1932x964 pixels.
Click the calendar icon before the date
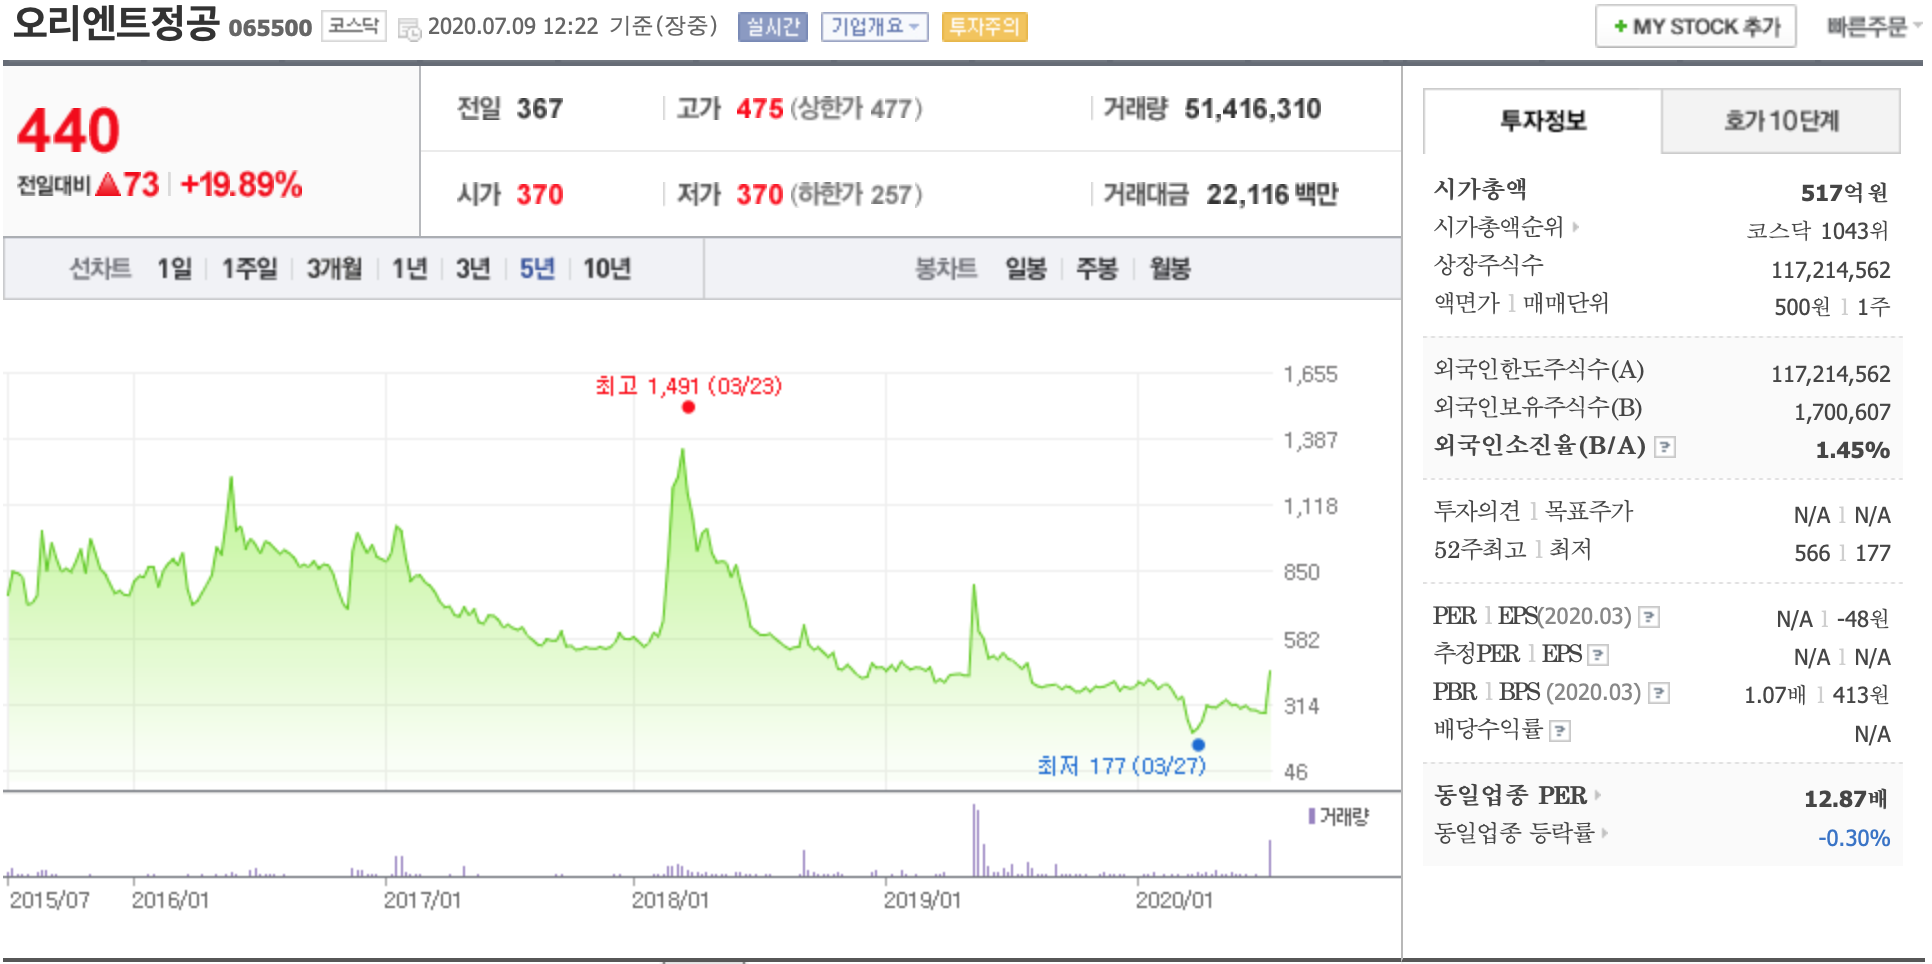[409, 29]
